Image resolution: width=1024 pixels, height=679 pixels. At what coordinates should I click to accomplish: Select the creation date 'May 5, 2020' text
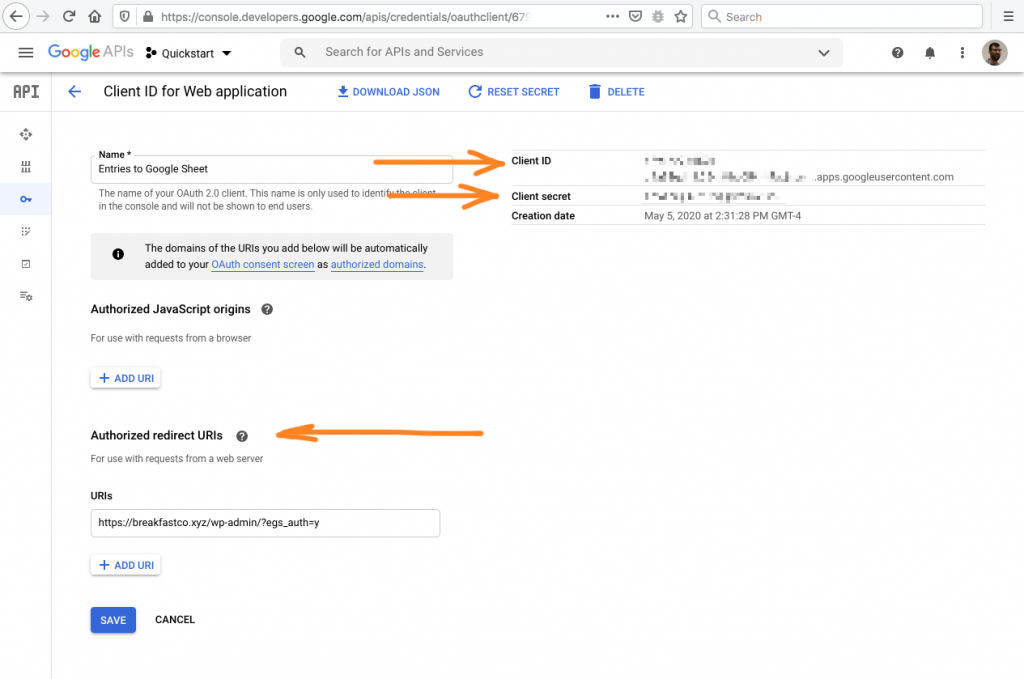pos(722,216)
